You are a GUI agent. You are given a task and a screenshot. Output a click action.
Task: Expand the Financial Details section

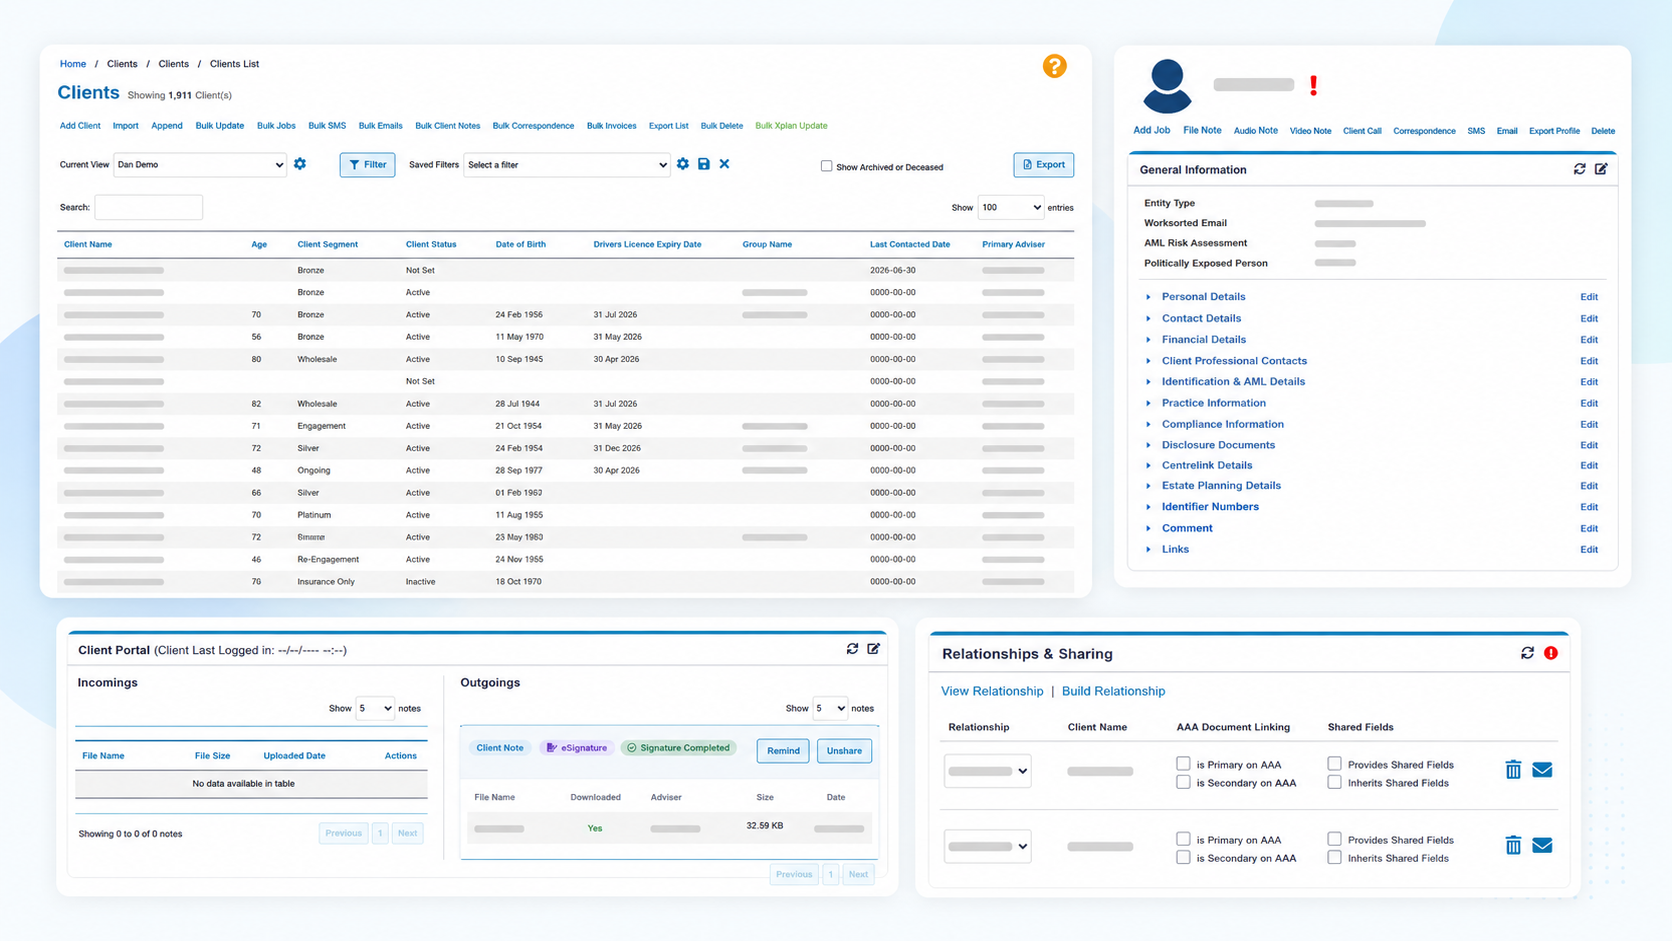click(x=1203, y=340)
